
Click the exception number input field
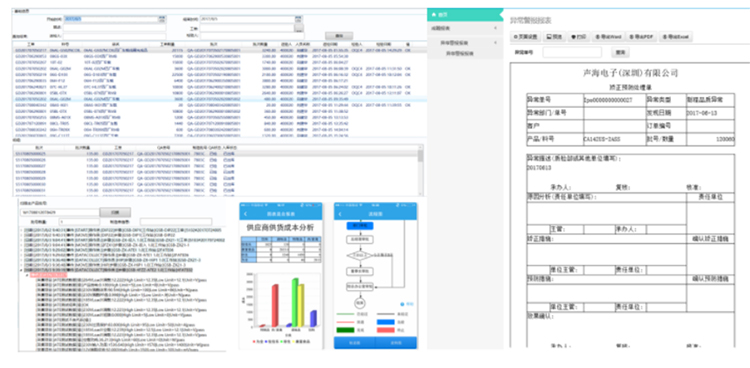point(572,52)
